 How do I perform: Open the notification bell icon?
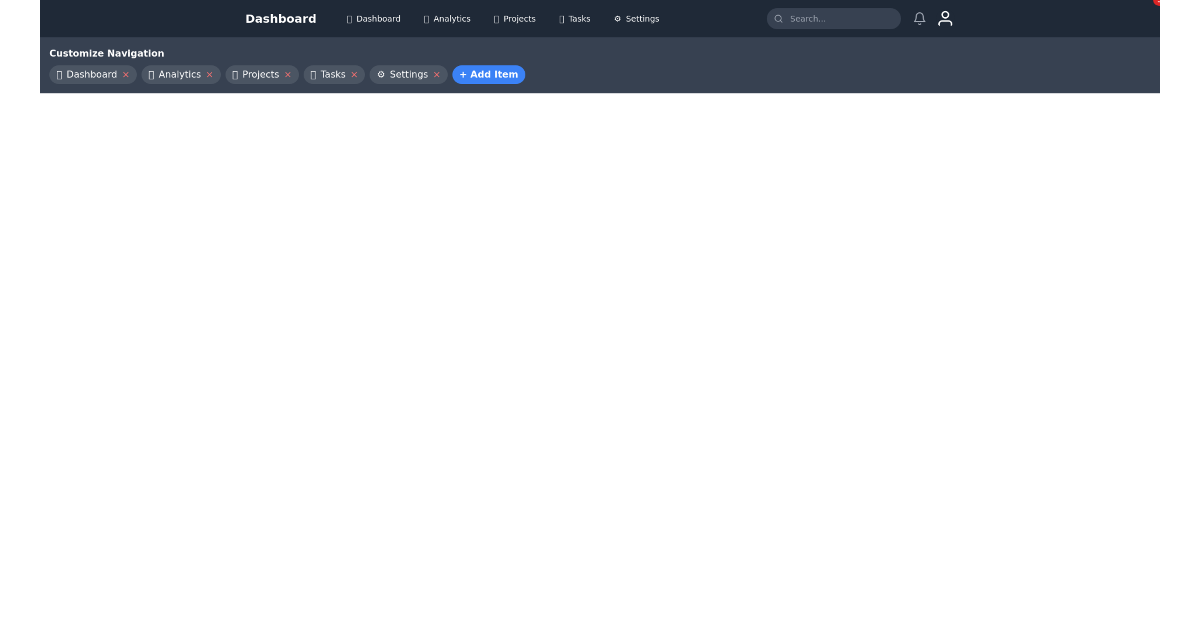click(919, 18)
